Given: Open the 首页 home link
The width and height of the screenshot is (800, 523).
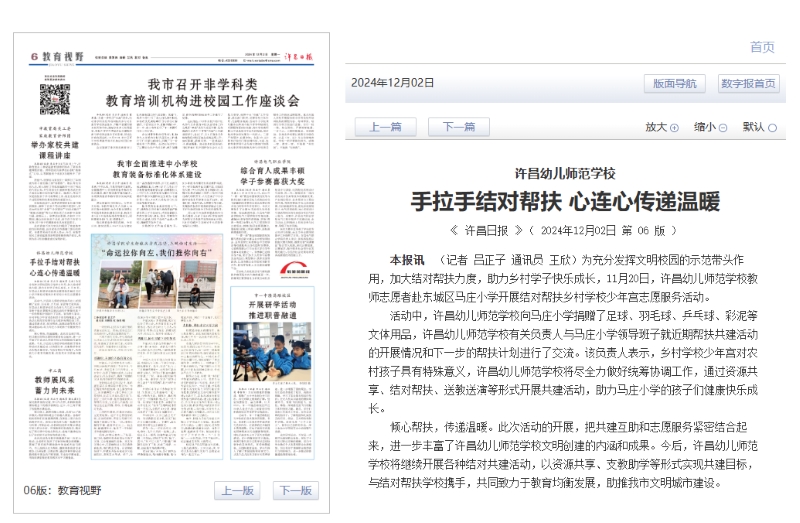Looking at the screenshot, I should click(x=761, y=47).
